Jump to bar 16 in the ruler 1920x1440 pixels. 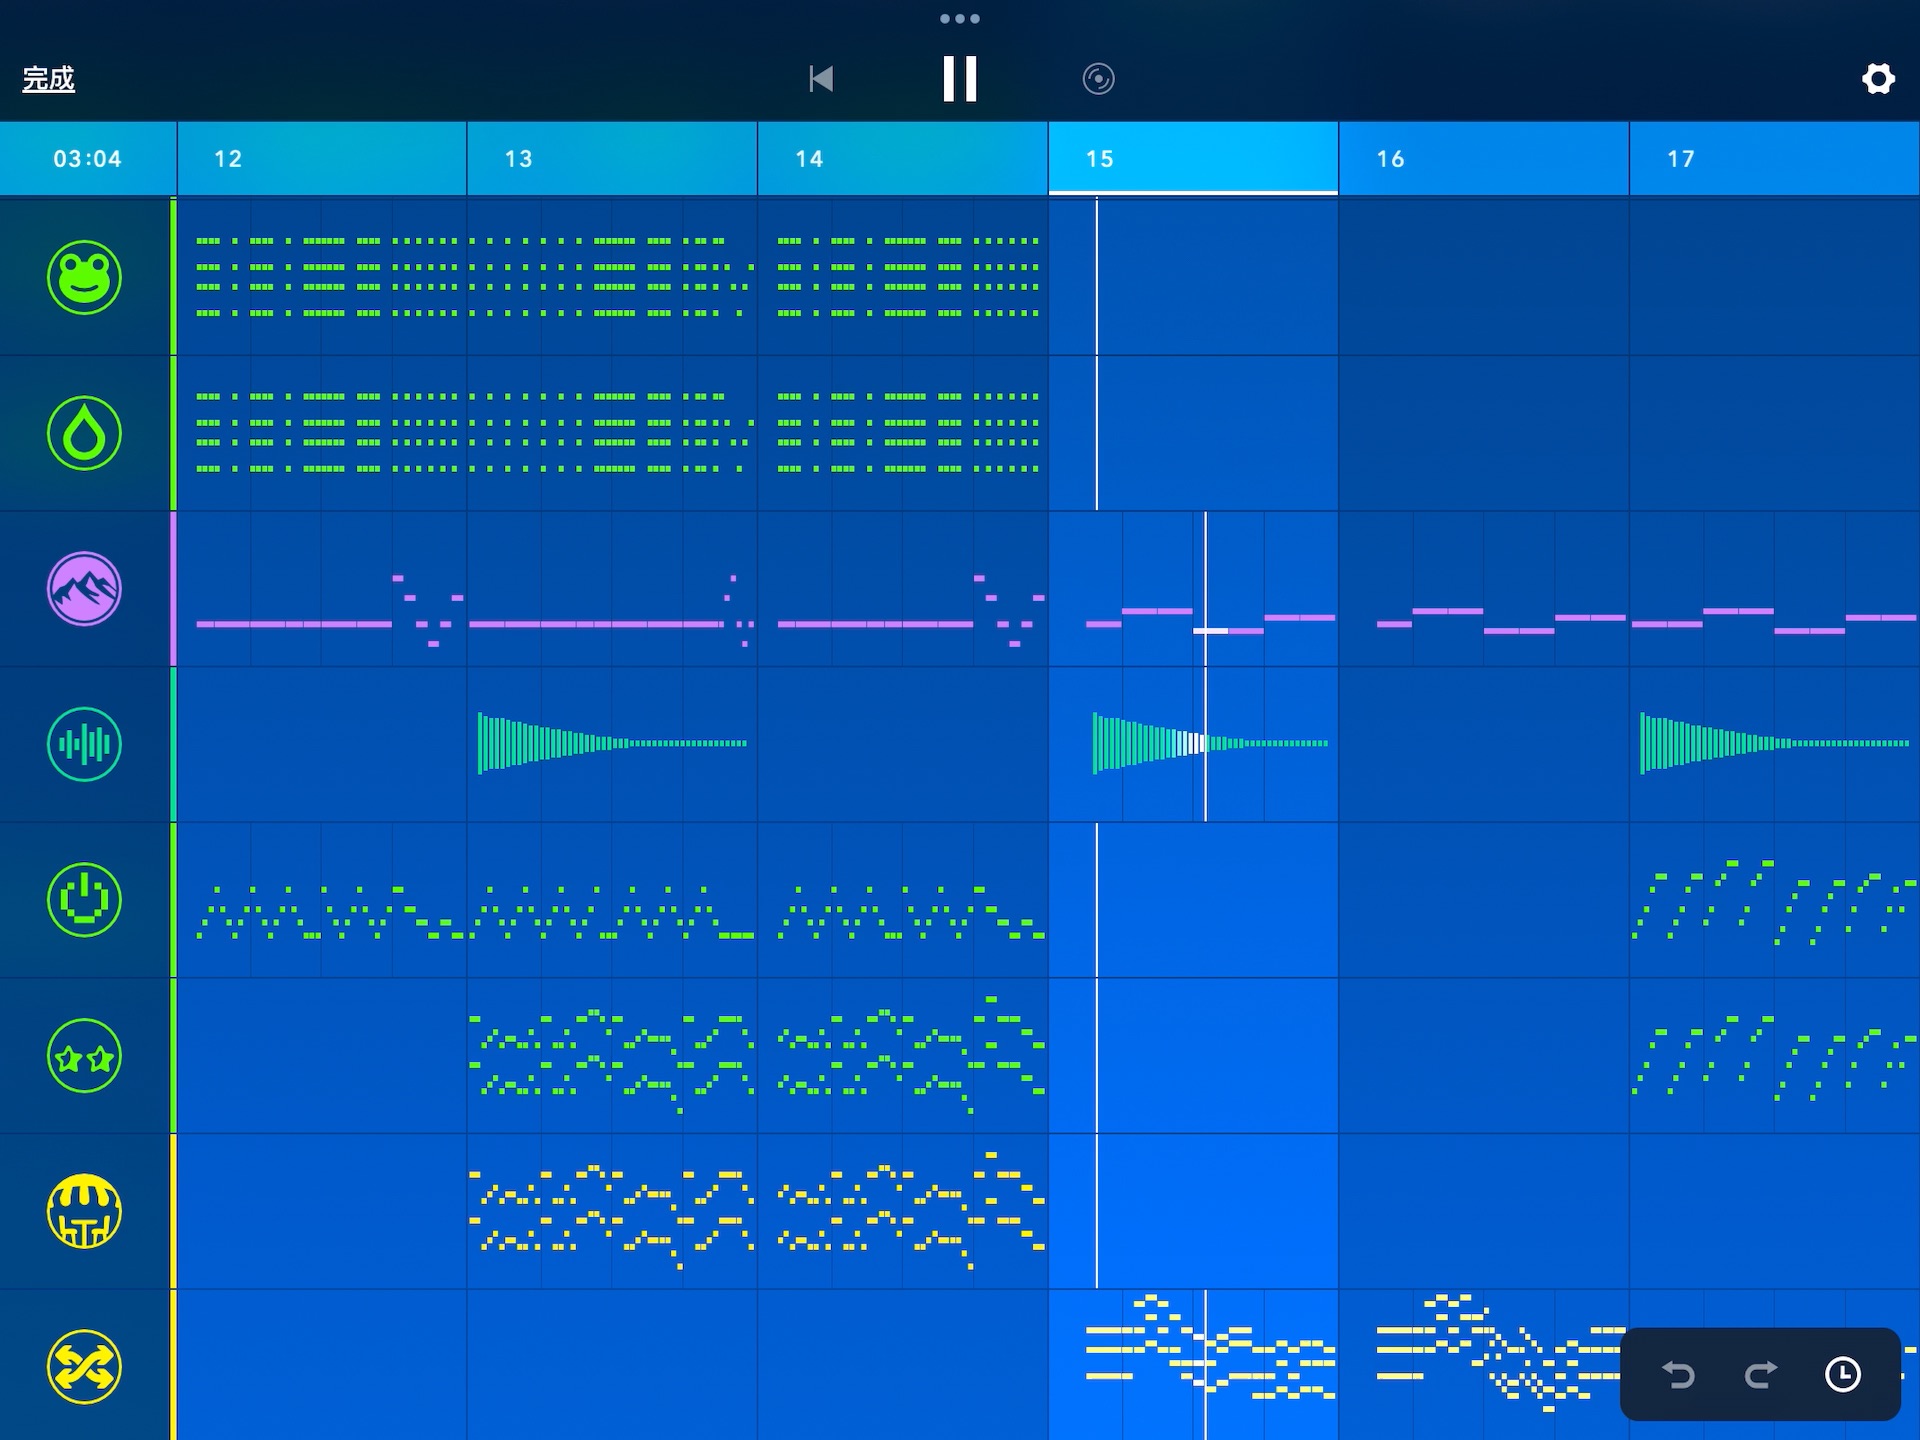(1484, 159)
